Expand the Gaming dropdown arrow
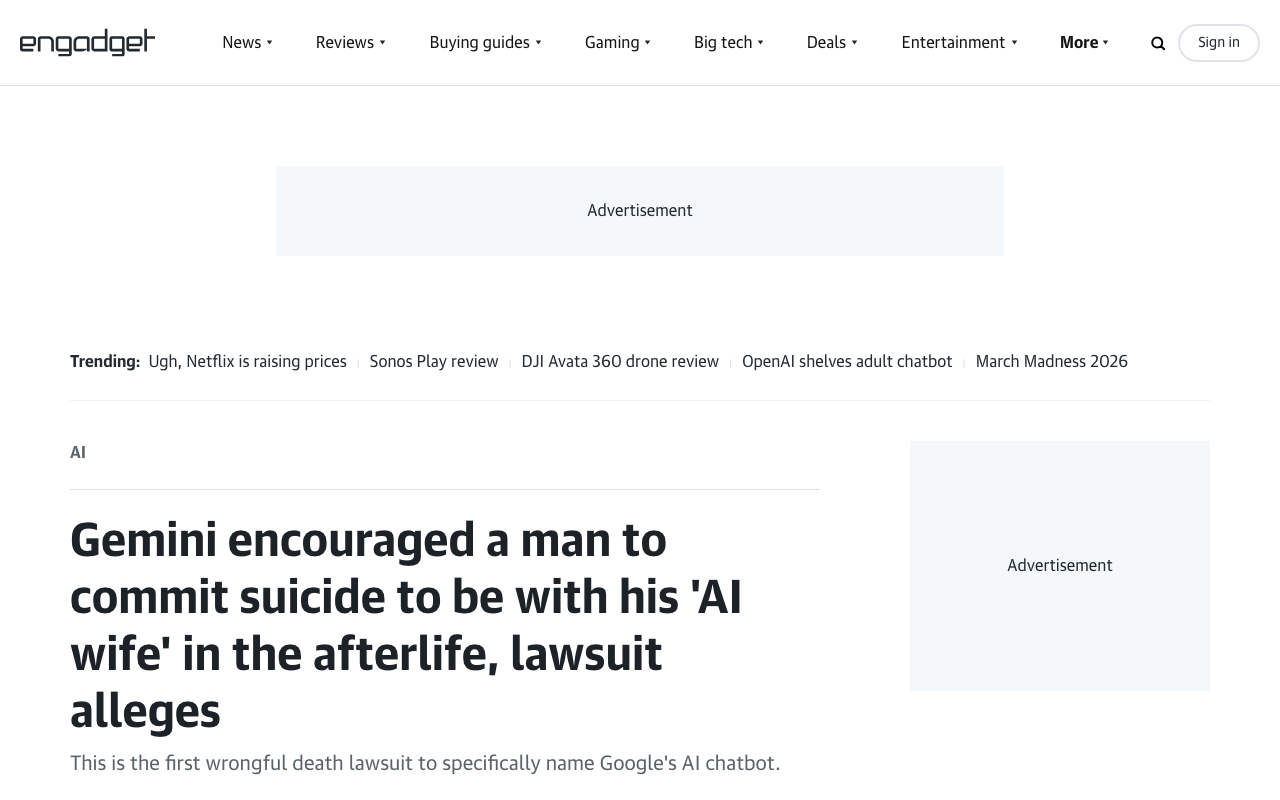Viewport: 1280px width, 800px height. tap(646, 42)
